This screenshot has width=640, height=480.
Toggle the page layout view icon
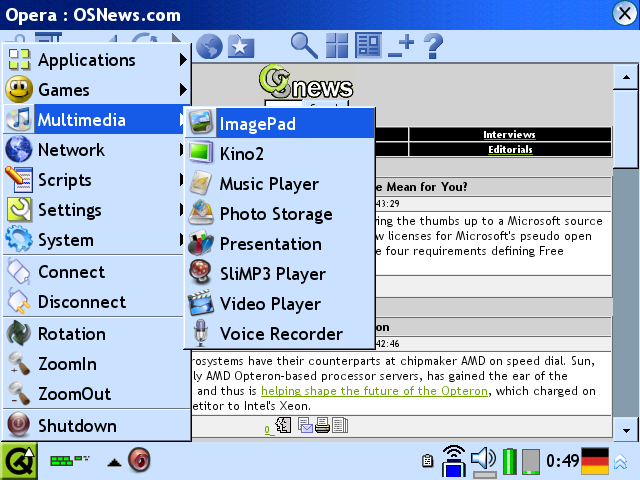click(368, 45)
